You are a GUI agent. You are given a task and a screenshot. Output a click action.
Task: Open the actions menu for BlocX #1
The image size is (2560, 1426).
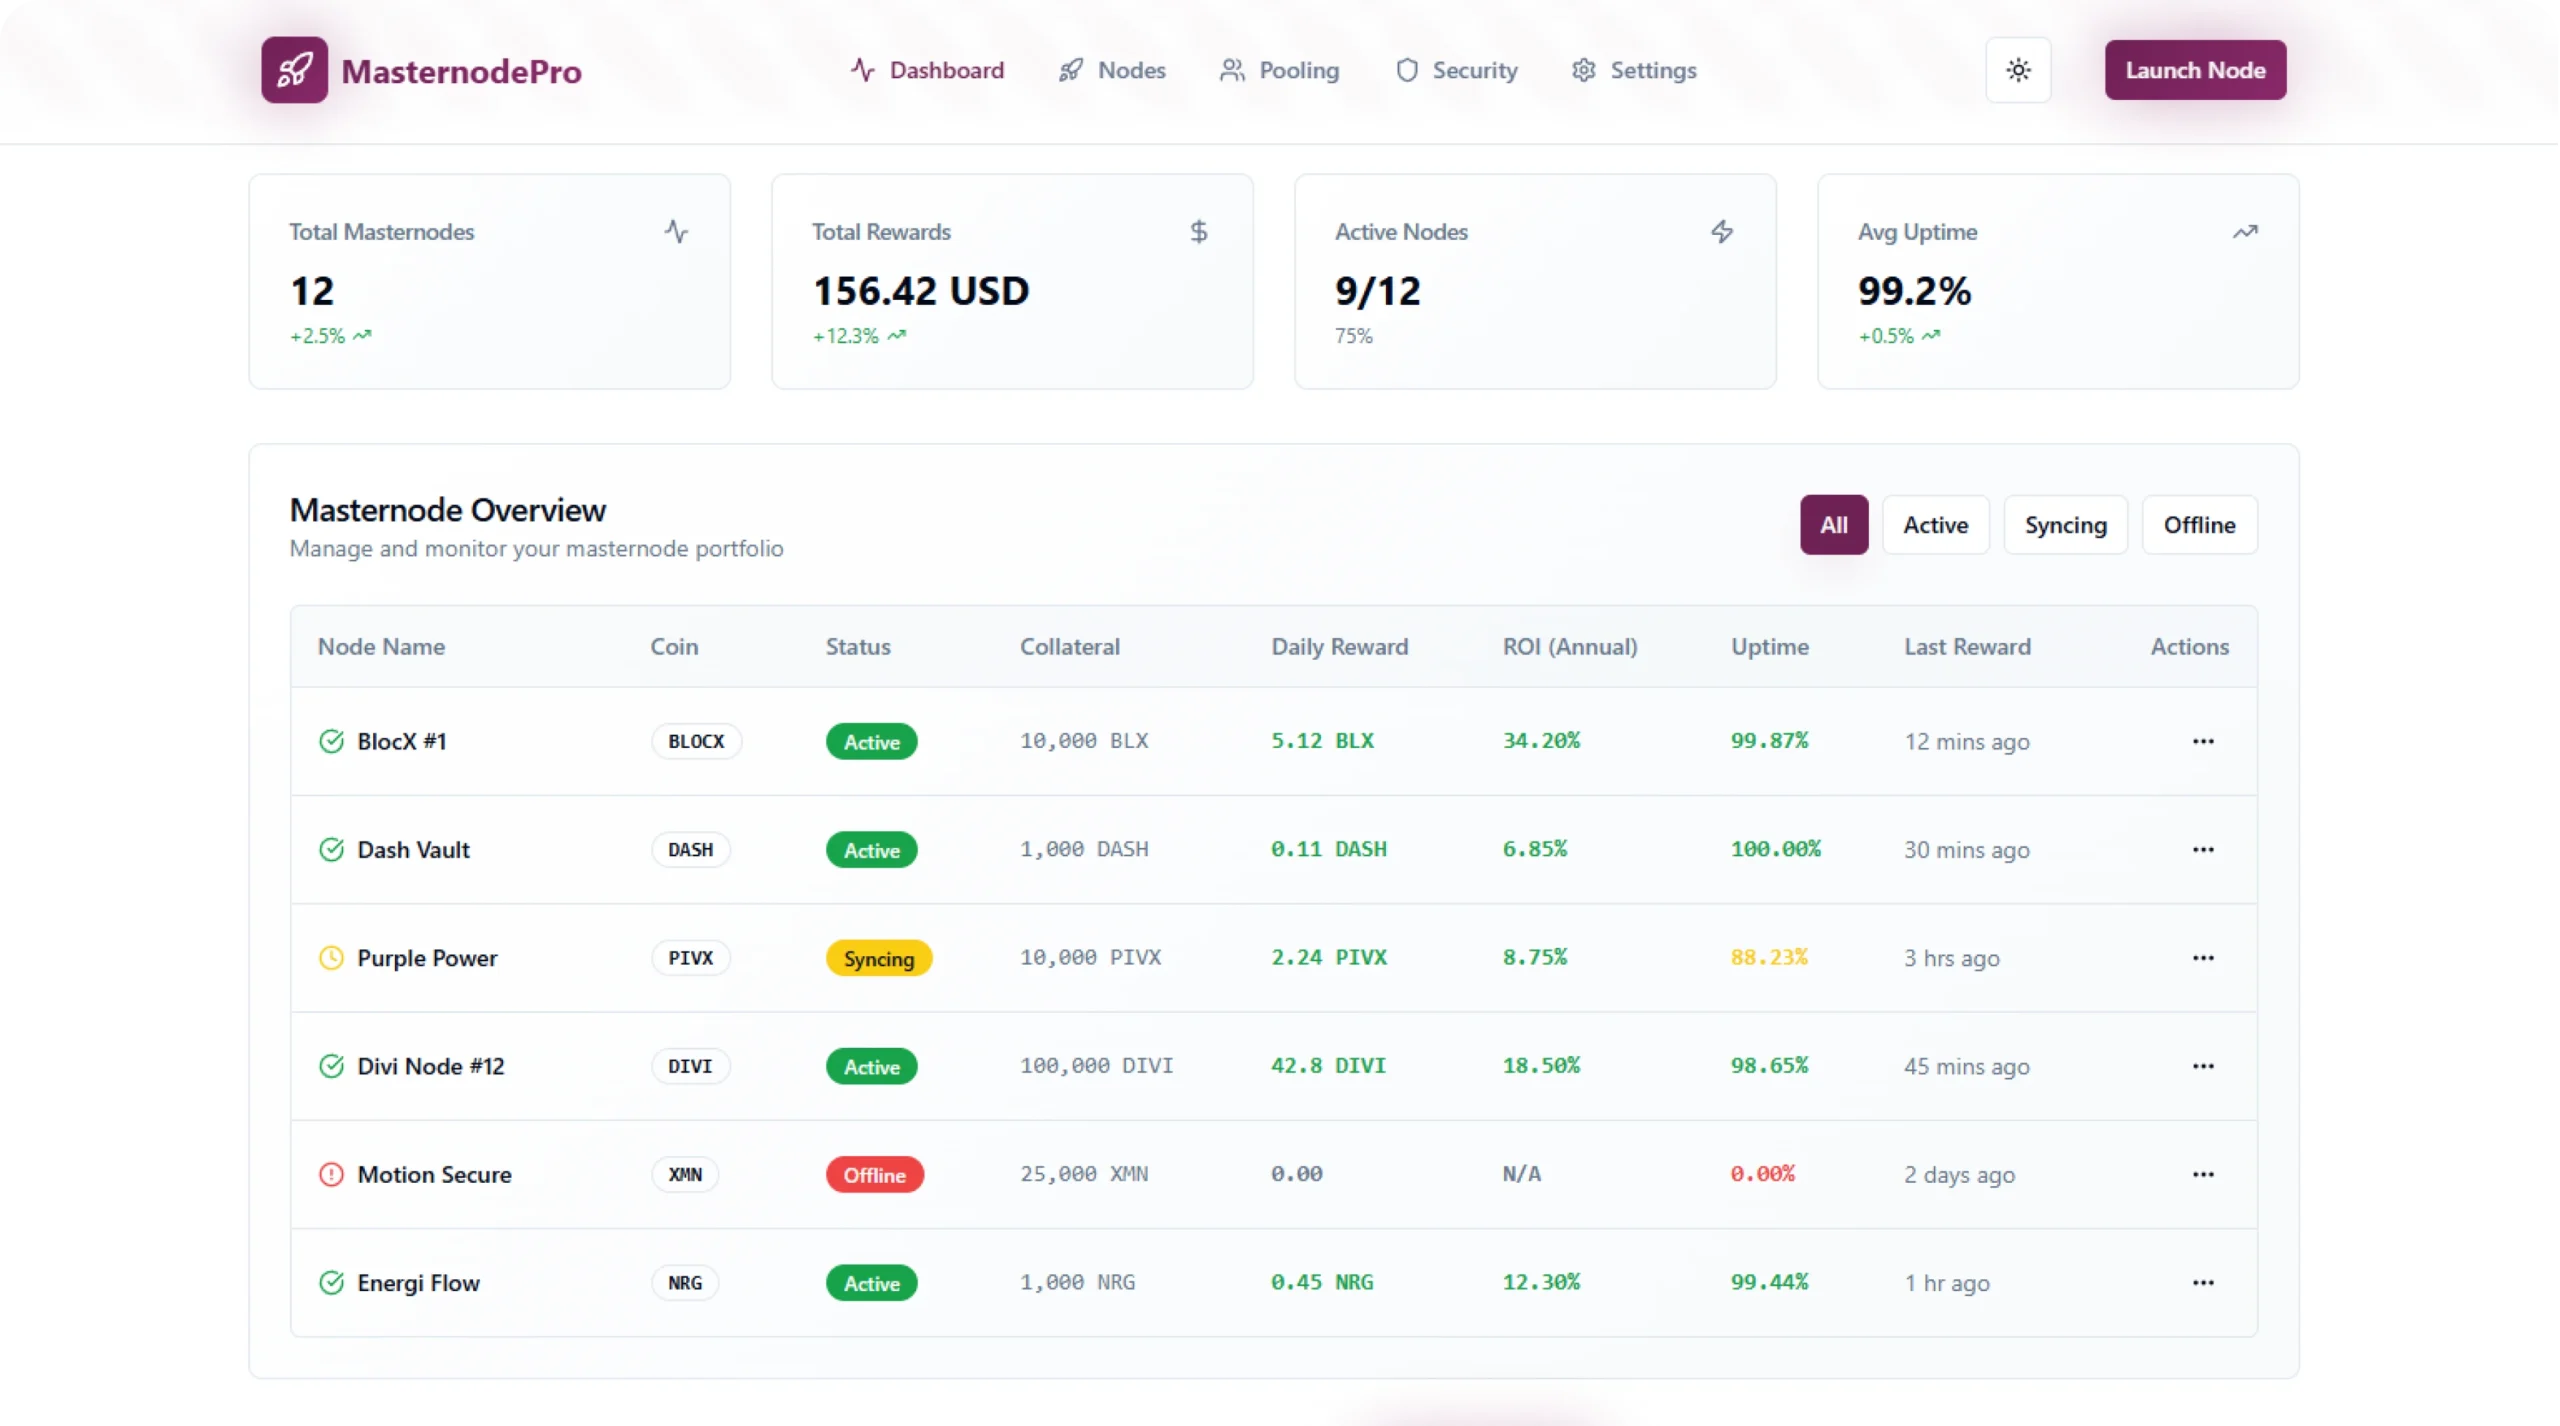coord(2203,741)
